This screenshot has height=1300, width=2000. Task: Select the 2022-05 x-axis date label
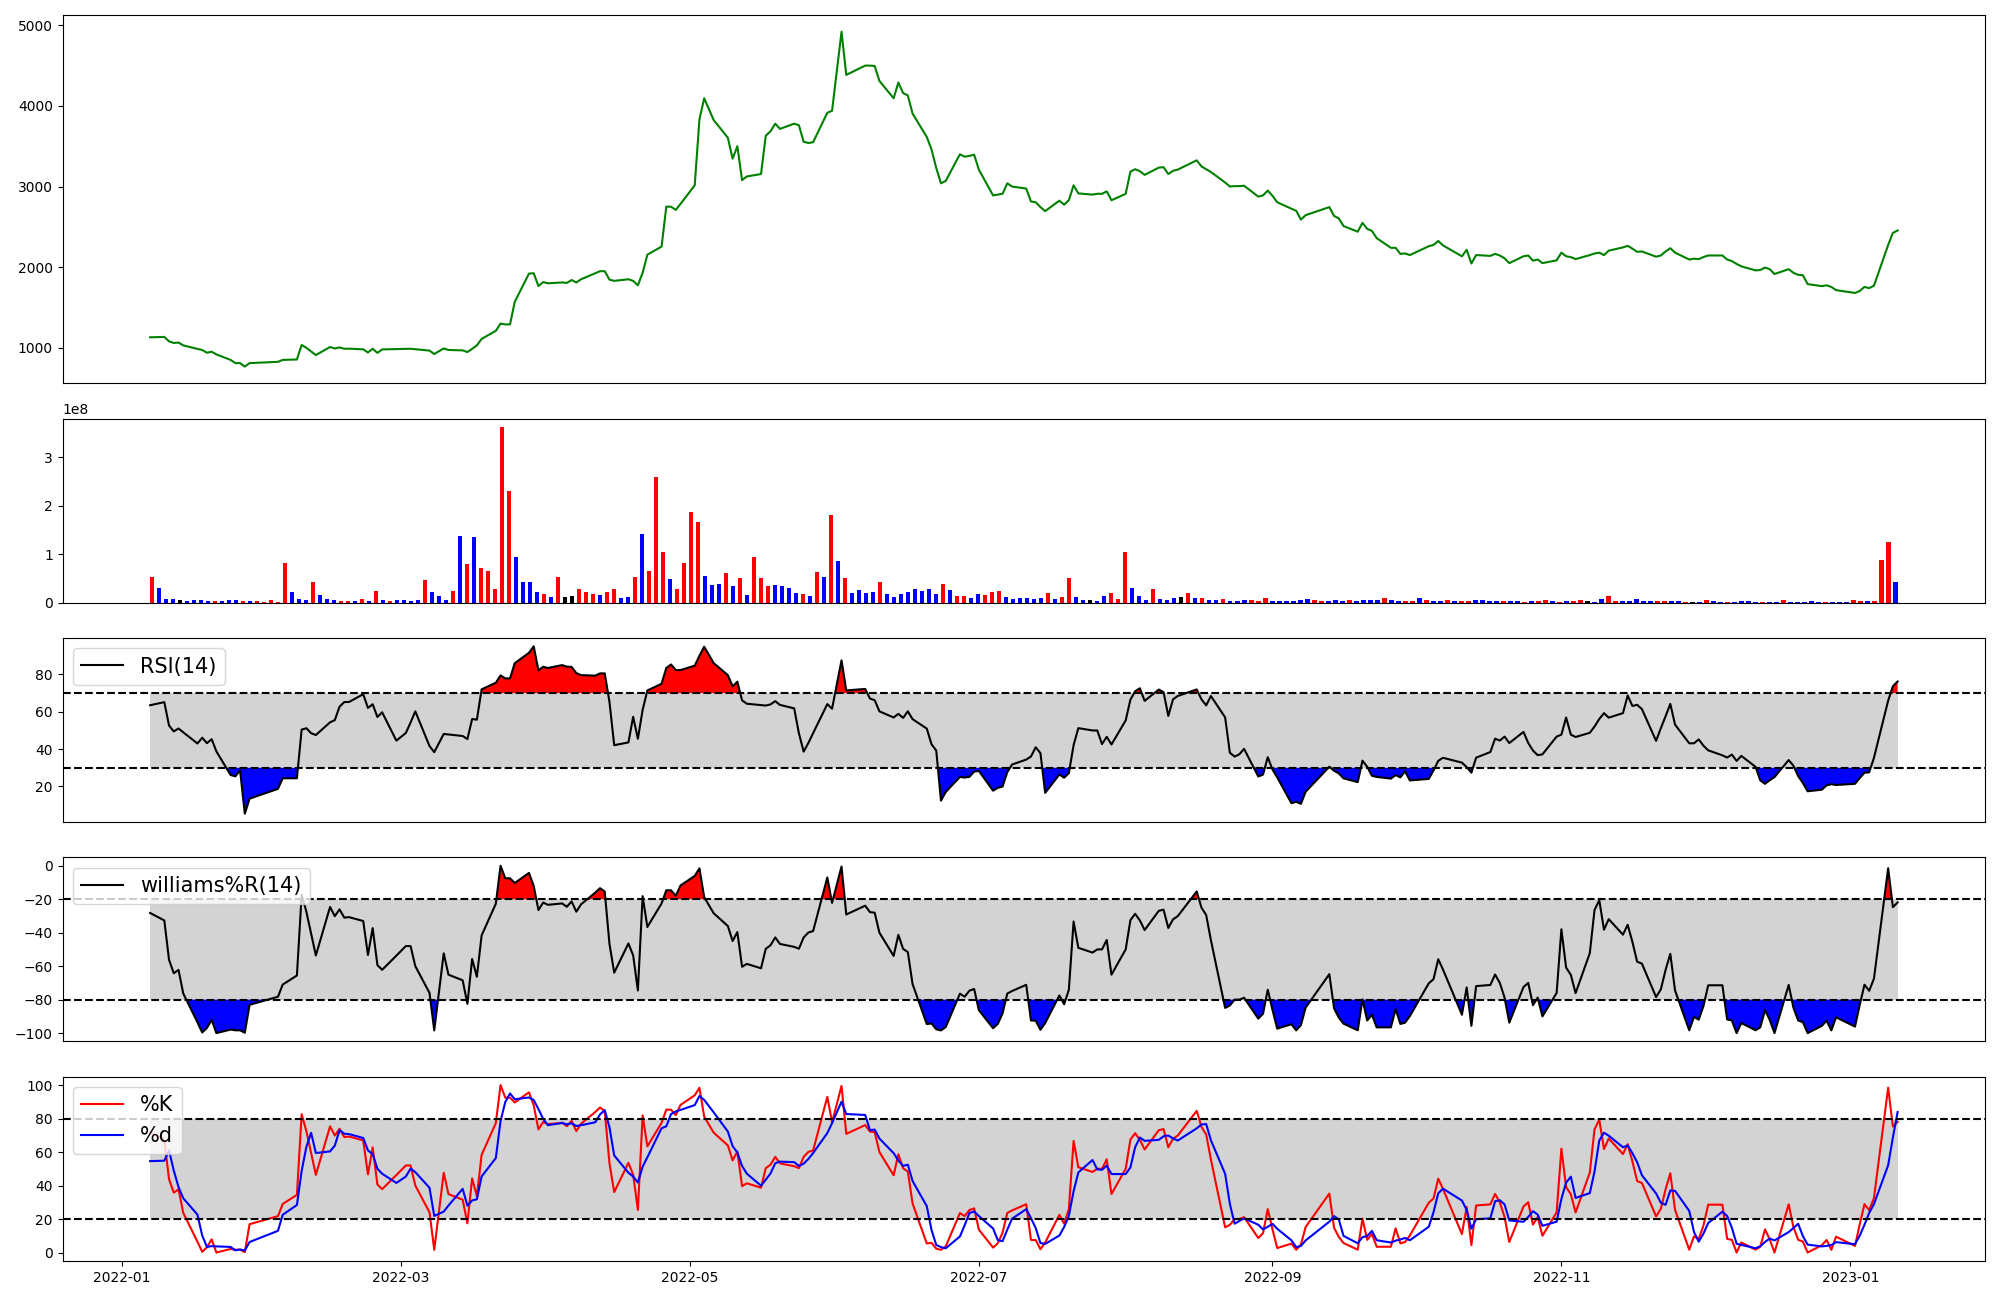(x=689, y=1277)
